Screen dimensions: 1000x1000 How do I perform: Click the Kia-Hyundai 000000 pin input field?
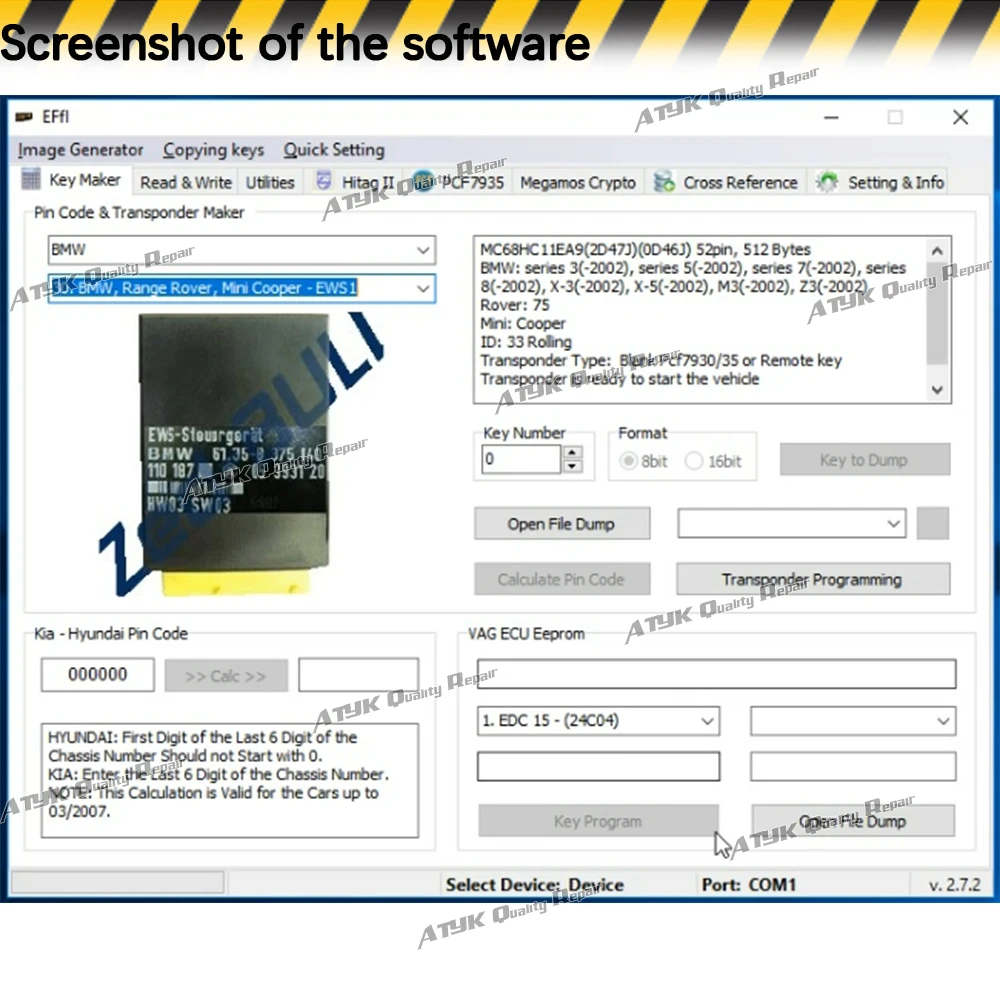point(98,675)
